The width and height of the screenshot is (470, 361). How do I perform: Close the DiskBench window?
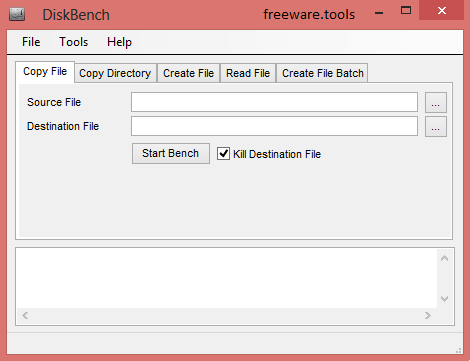[x=442, y=11]
